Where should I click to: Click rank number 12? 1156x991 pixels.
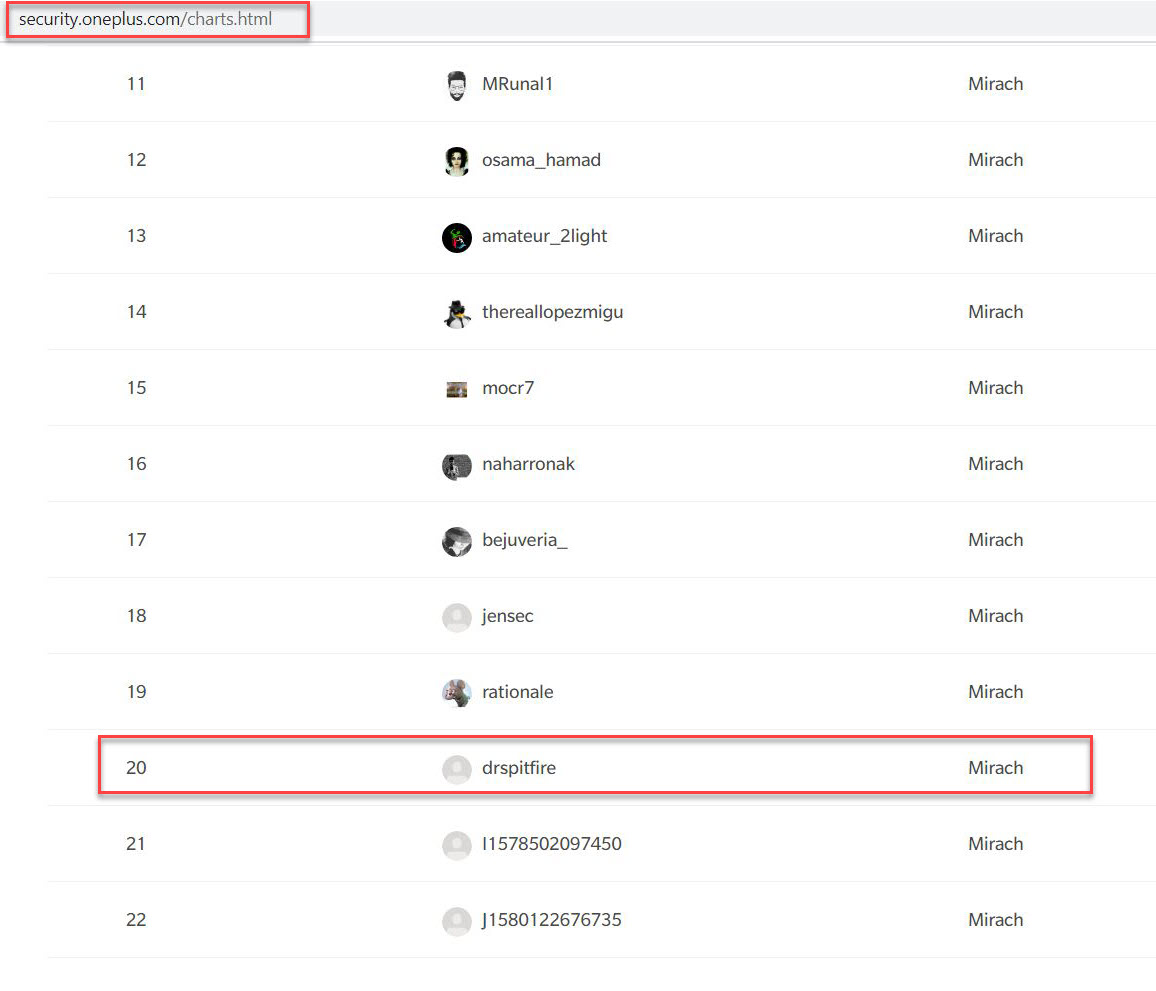[136, 160]
